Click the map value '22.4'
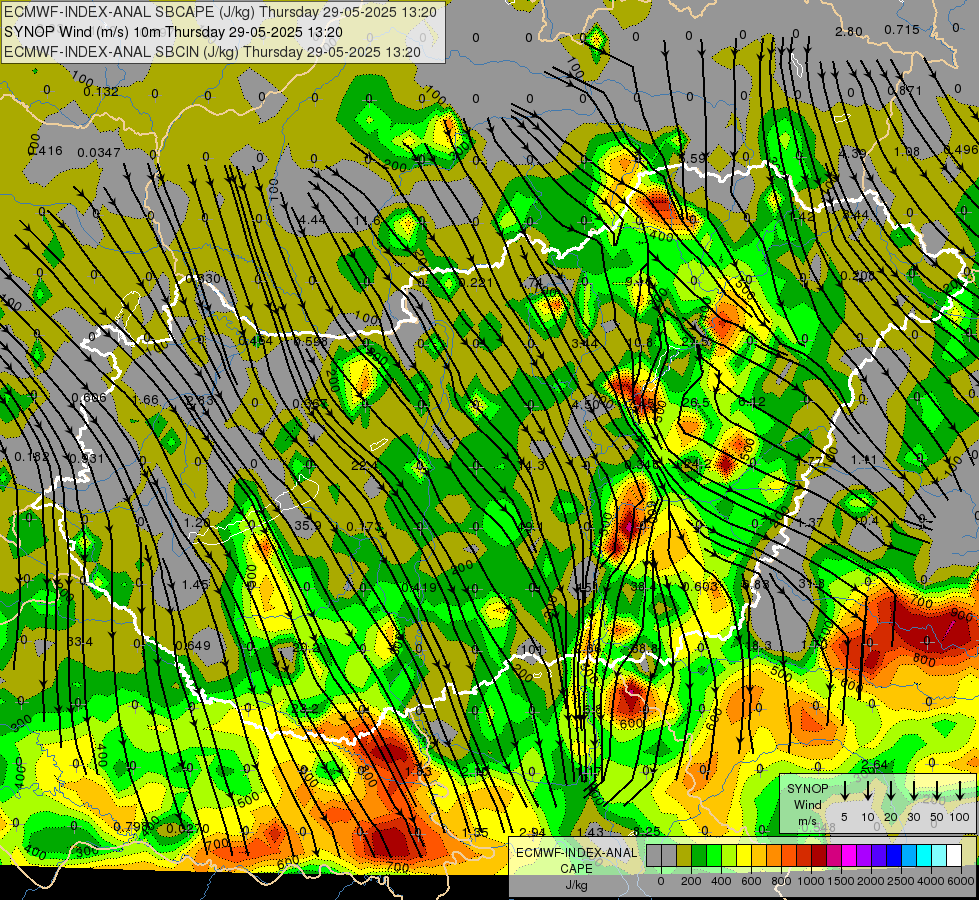 coord(364,465)
